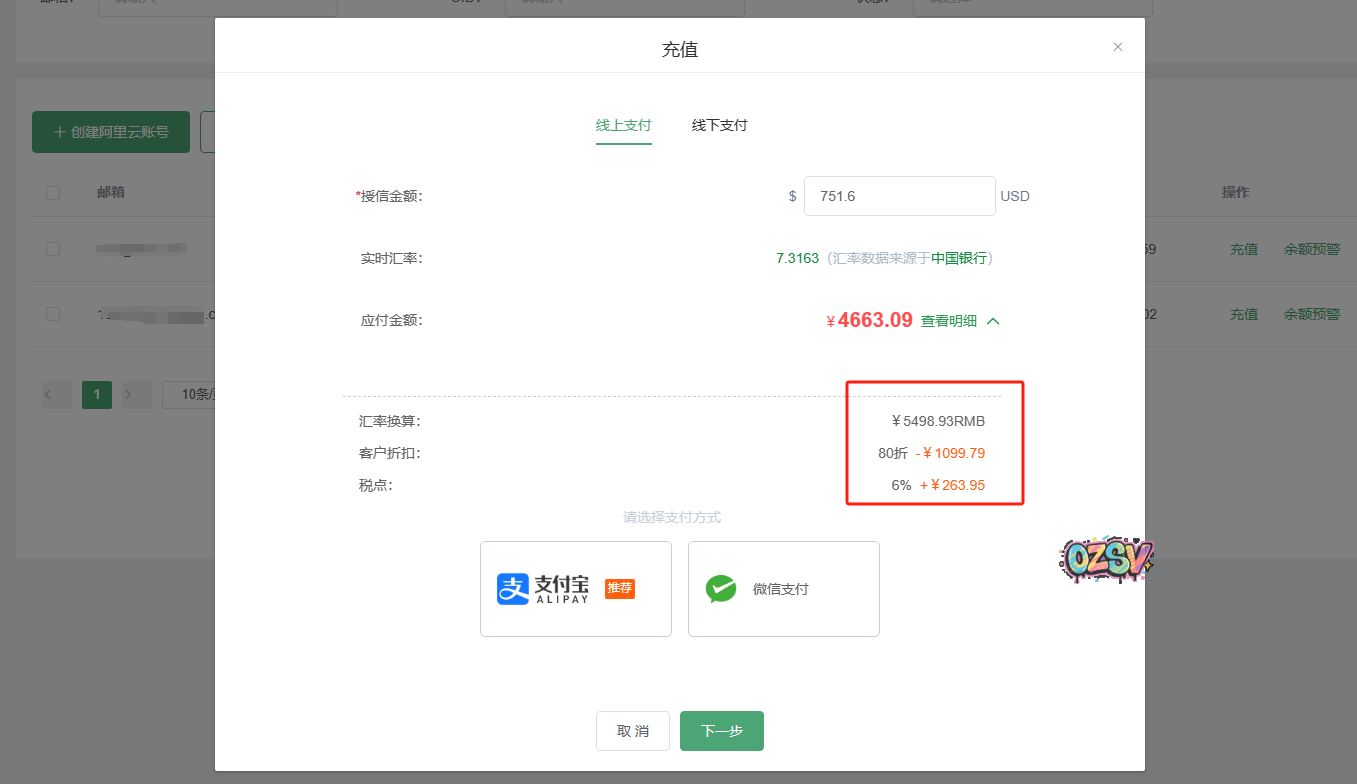1357x784 pixels.
Task: Click the OZSV graffiti sticker
Action: [1106, 560]
